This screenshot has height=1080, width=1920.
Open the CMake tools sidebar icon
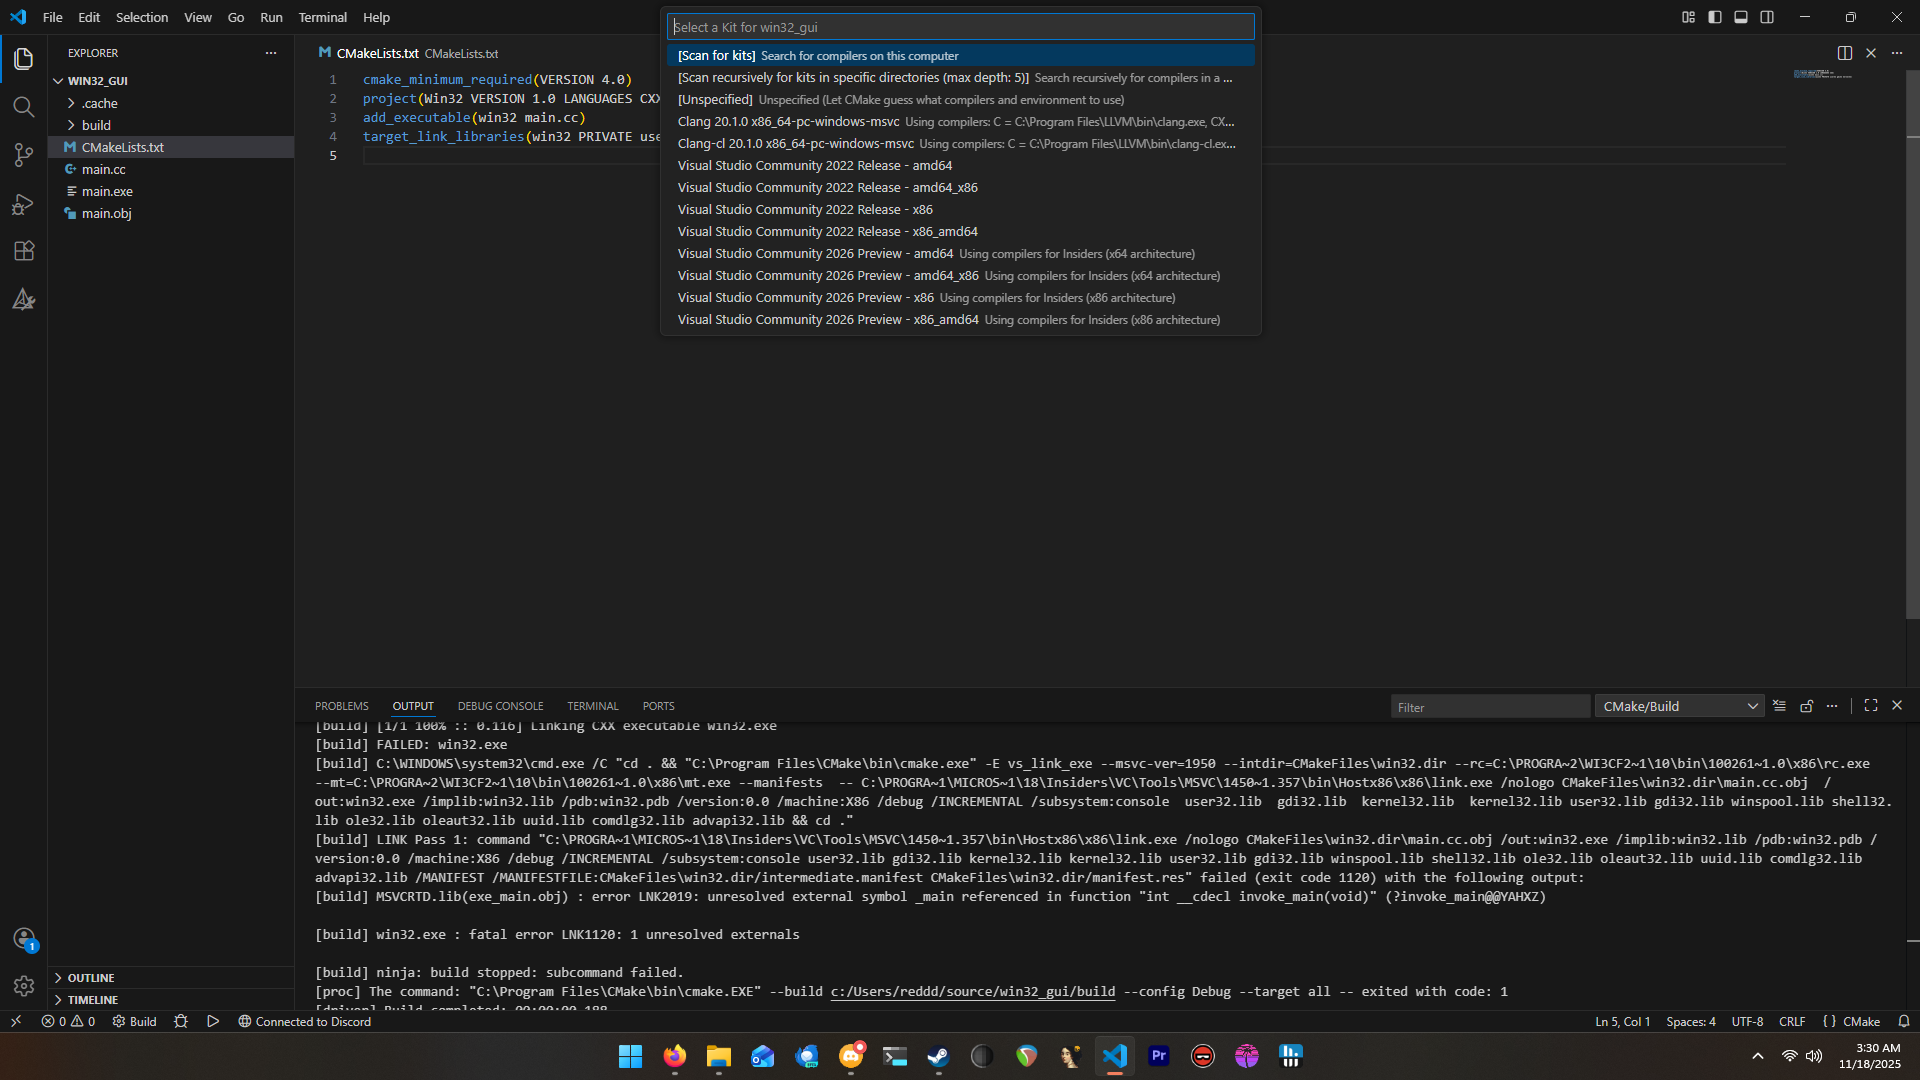pyautogui.click(x=24, y=299)
